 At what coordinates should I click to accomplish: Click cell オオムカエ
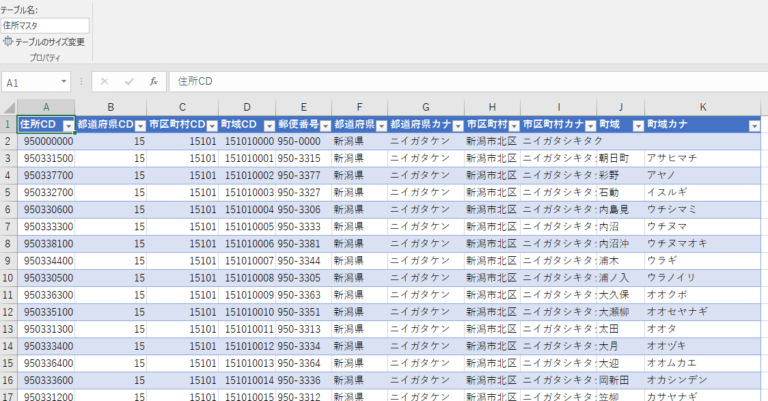(703, 363)
